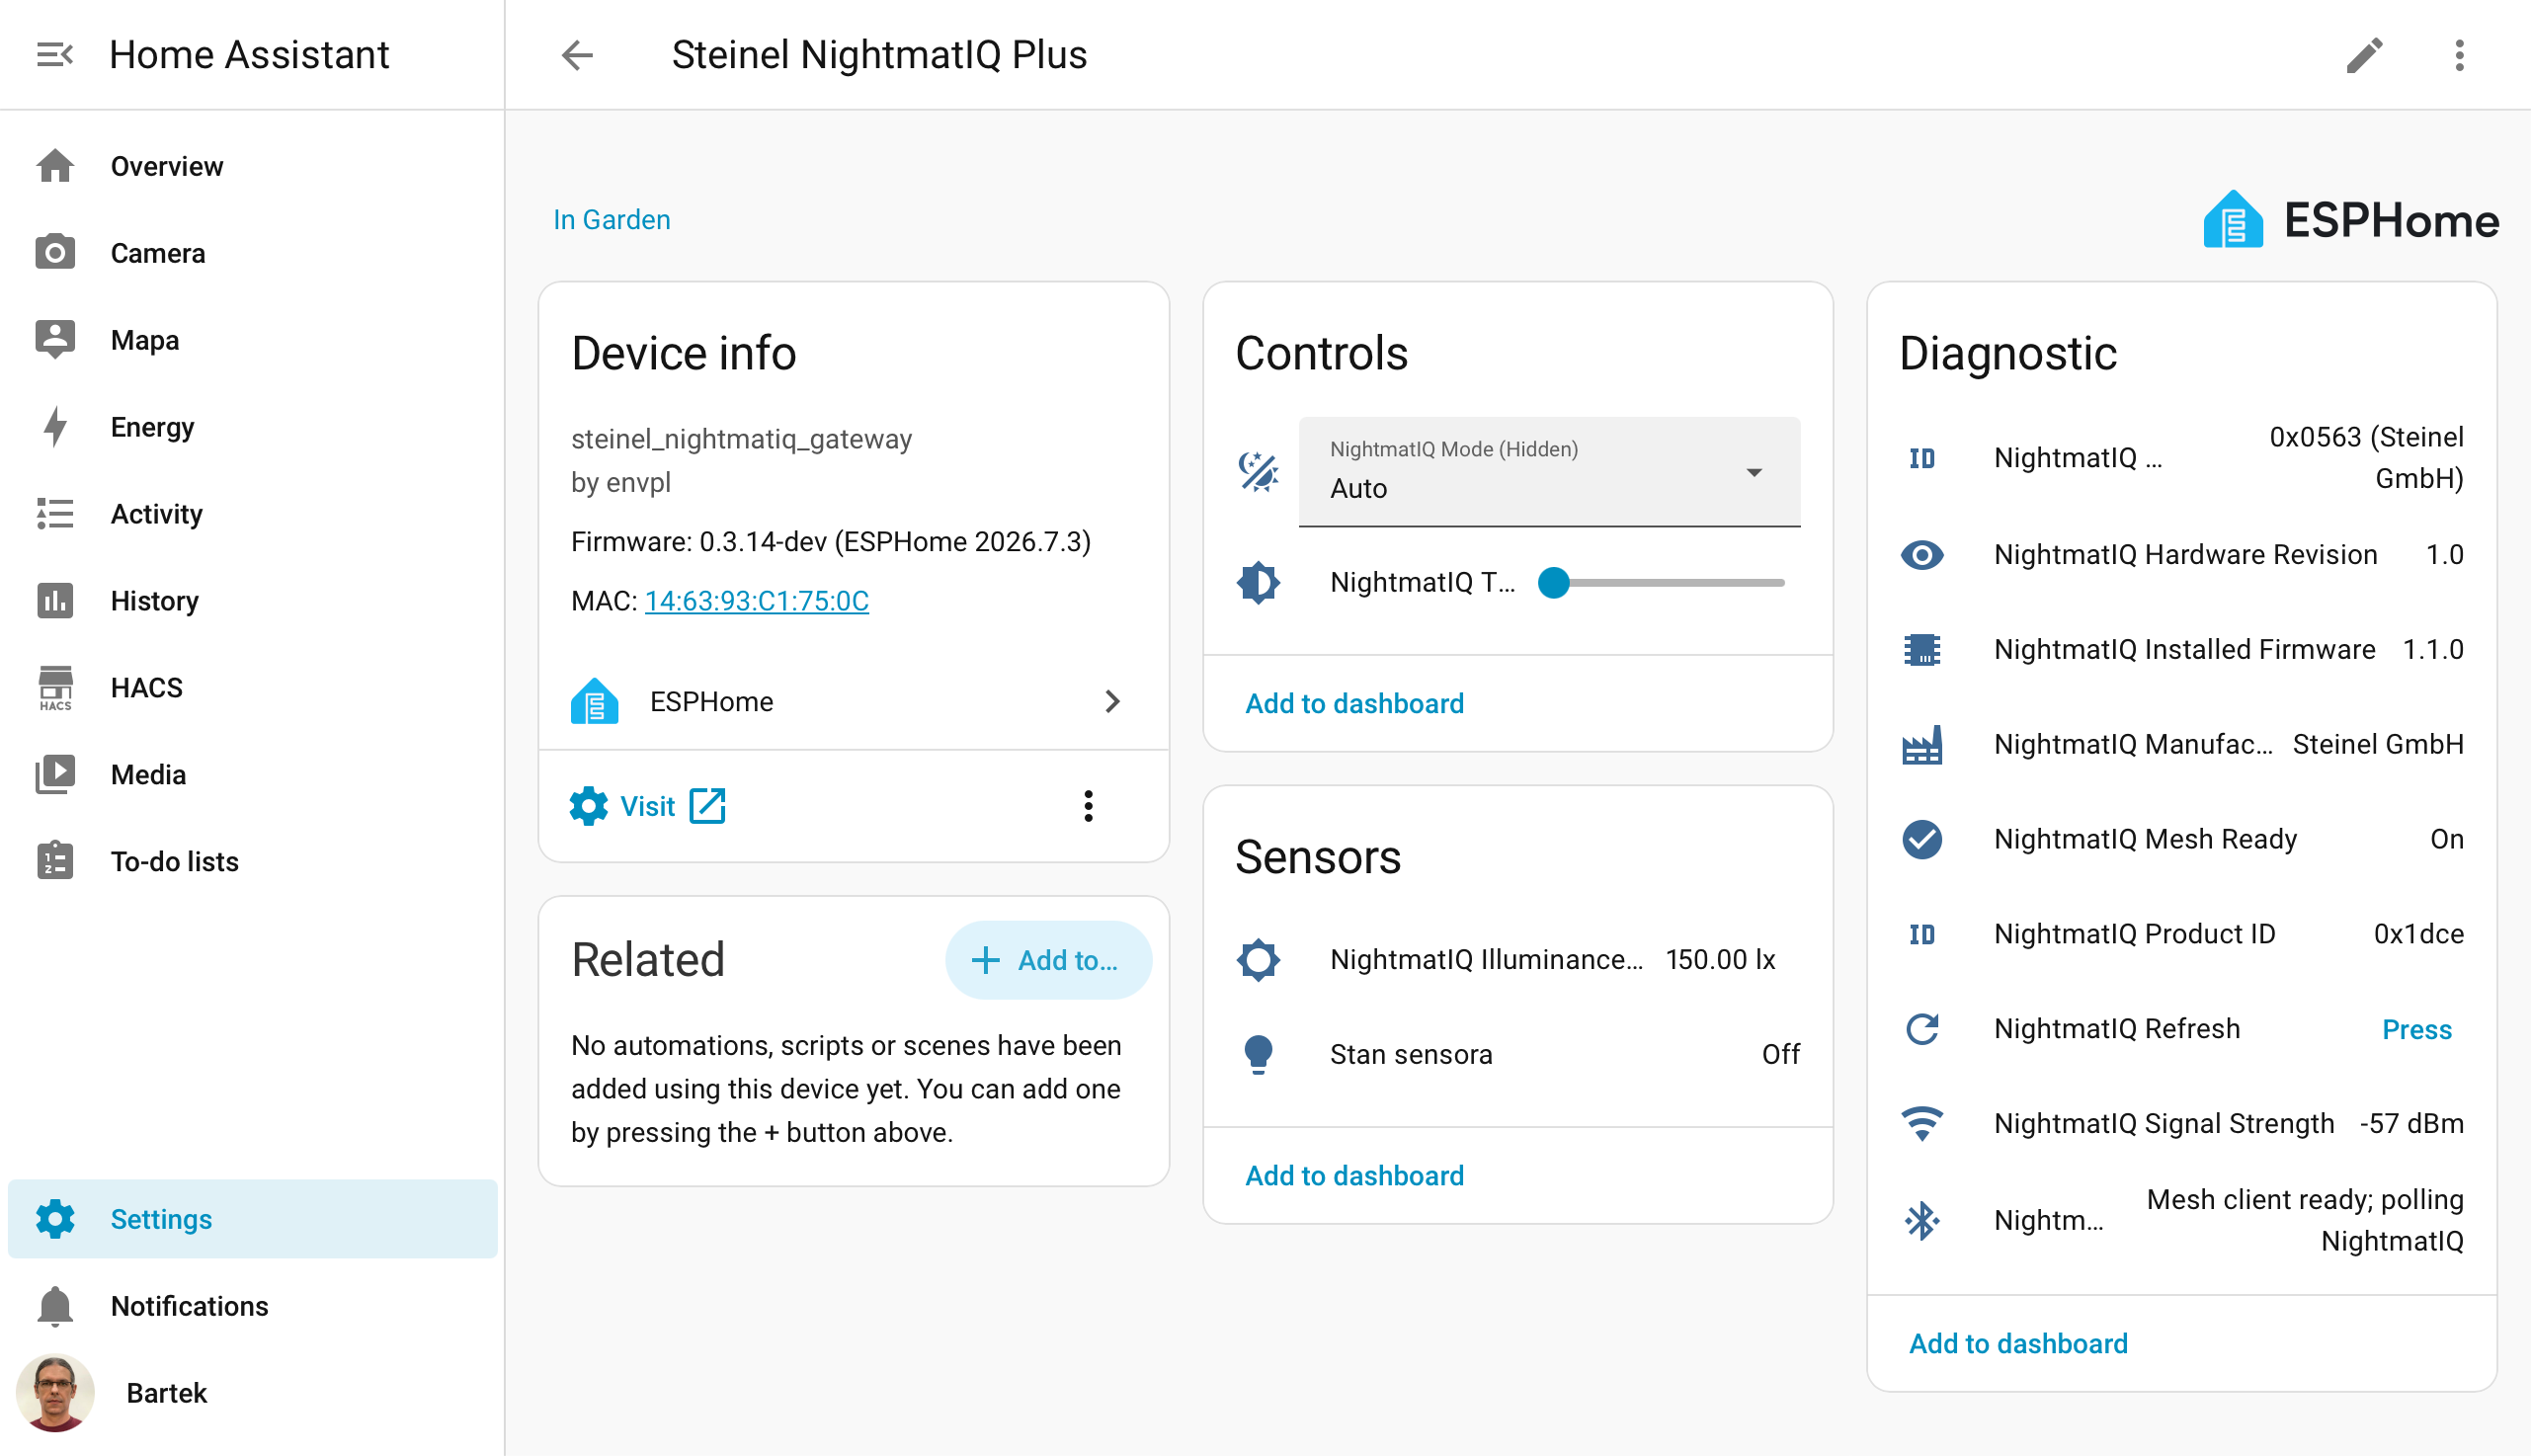The image size is (2531, 1456).
Task: Open Overview in the sidebar
Action: pyautogui.click(x=253, y=166)
